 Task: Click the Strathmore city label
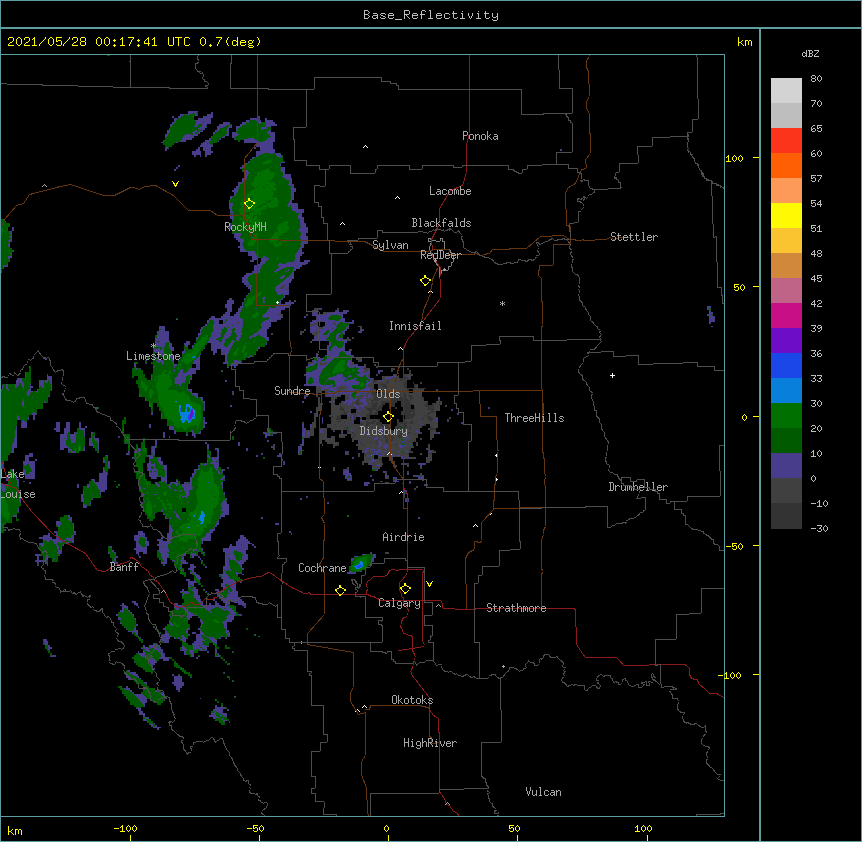(x=516, y=608)
